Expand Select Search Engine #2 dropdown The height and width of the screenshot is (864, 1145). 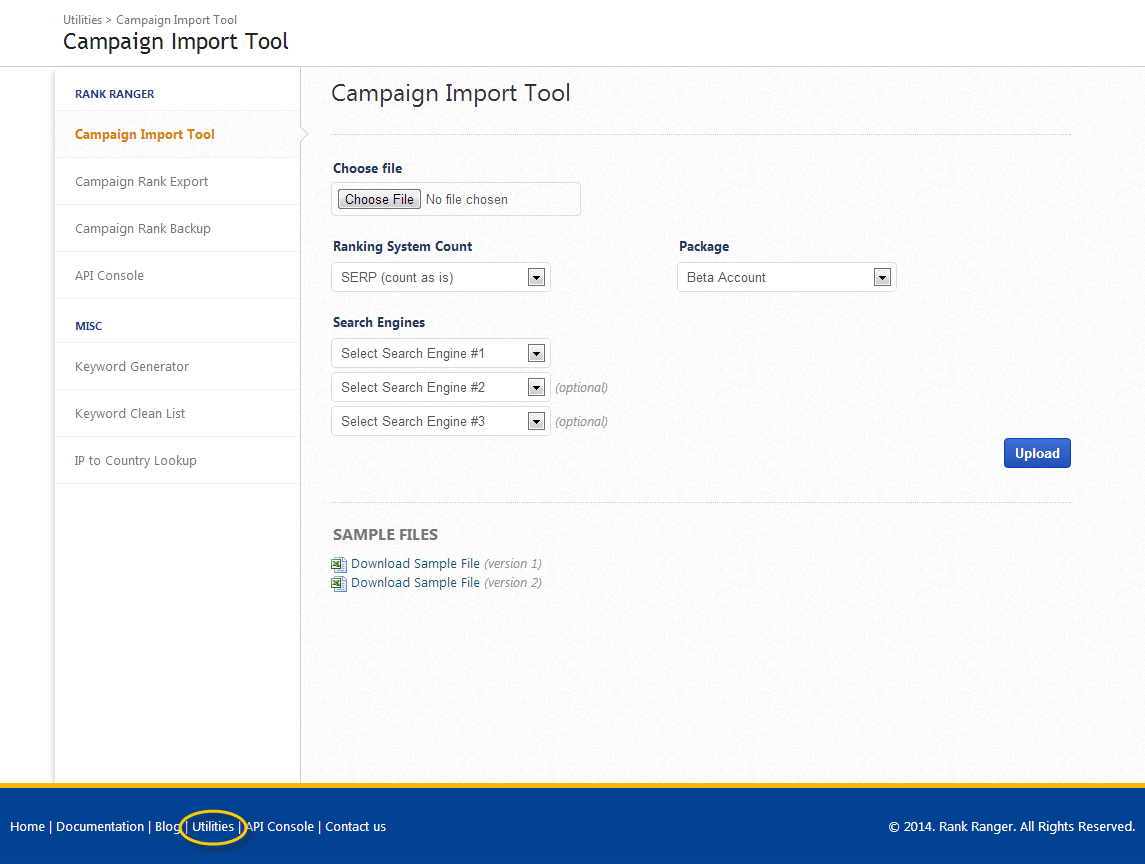coord(441,387)
